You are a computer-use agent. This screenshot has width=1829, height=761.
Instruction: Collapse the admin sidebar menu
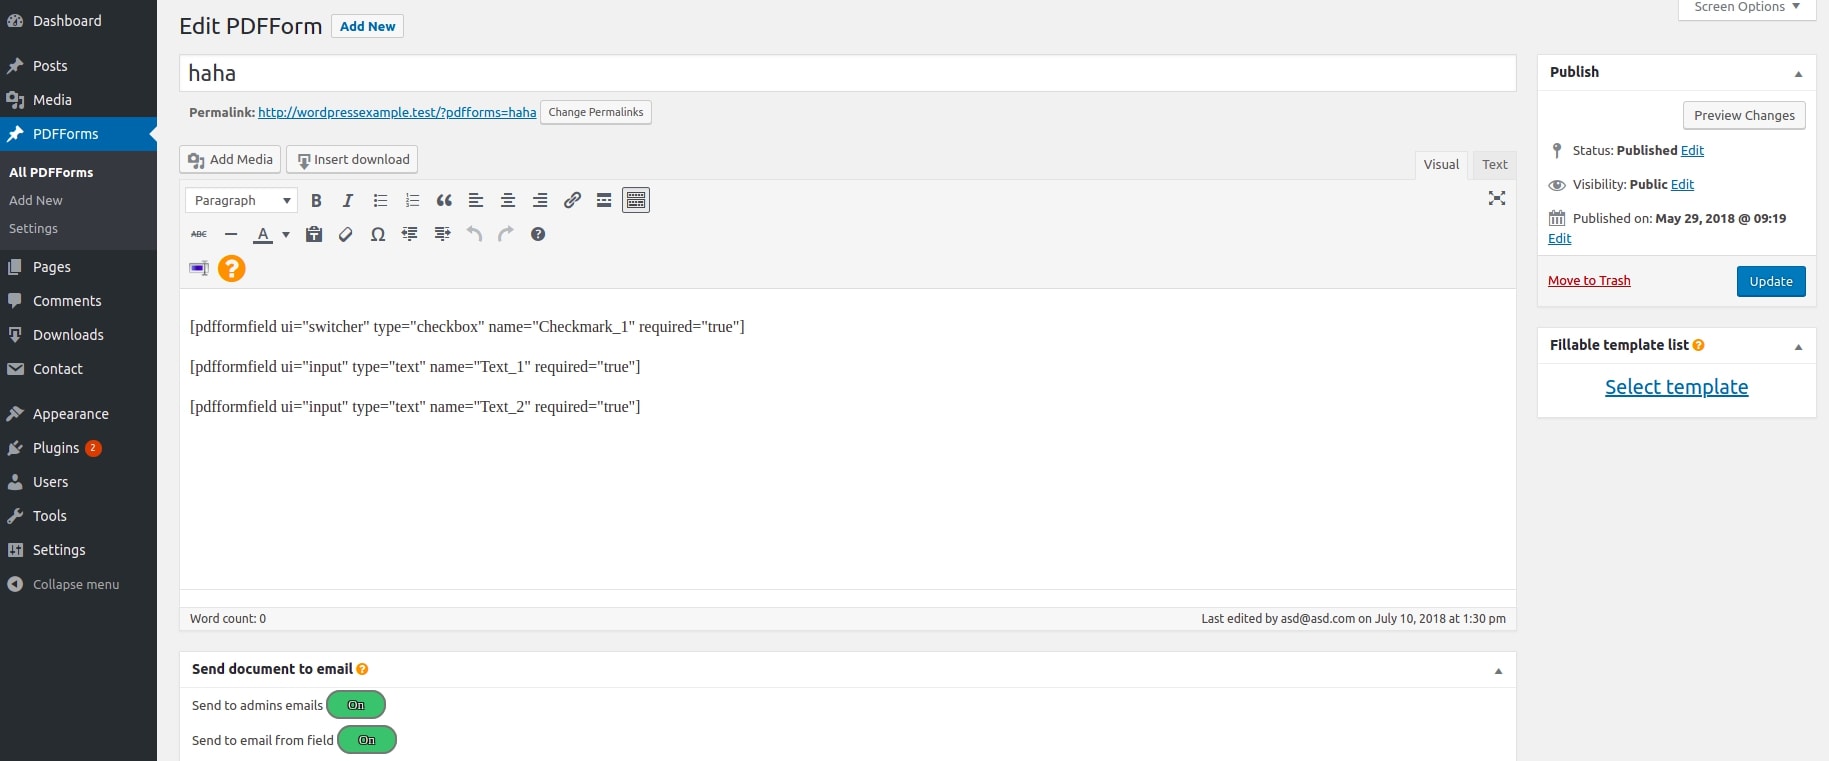[78, 584]
